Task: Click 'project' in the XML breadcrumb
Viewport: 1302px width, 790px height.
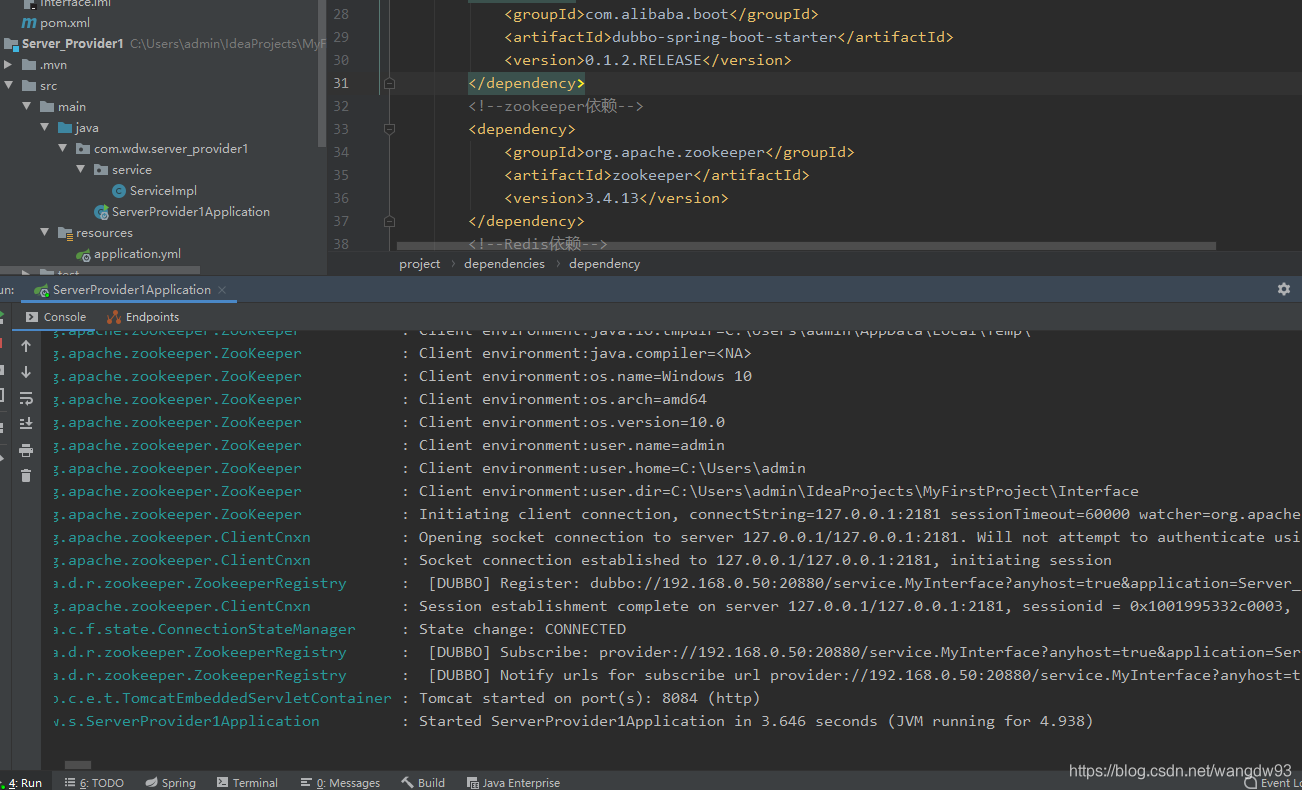Action: click(x=420, y=264)
